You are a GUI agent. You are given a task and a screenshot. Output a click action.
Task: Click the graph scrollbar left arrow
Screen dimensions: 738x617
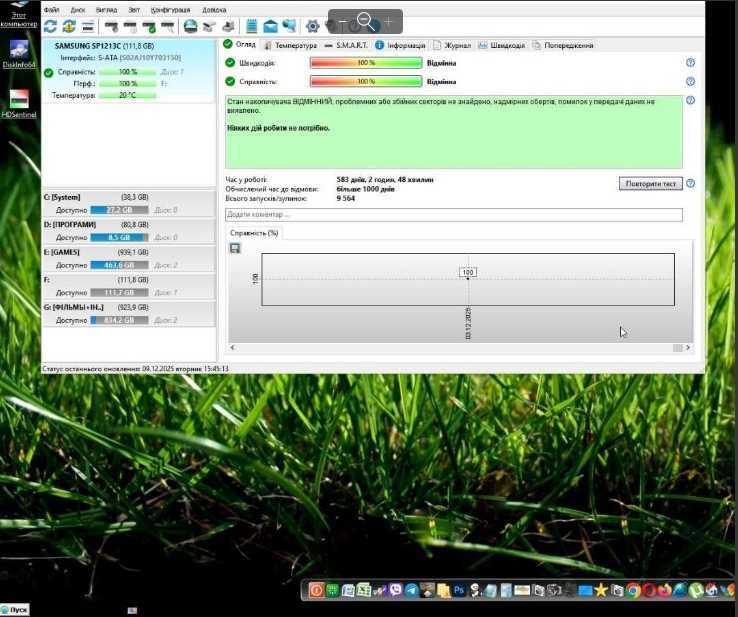click(233, 348)
